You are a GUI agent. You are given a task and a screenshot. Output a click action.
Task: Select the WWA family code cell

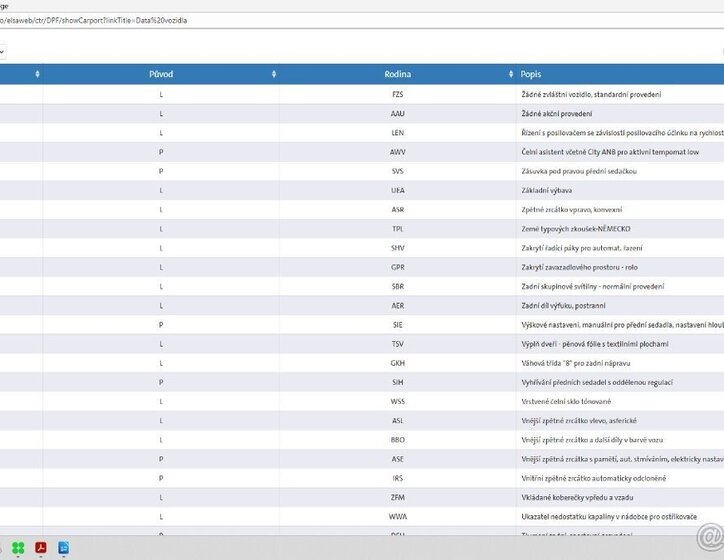(x=398, y=516)
